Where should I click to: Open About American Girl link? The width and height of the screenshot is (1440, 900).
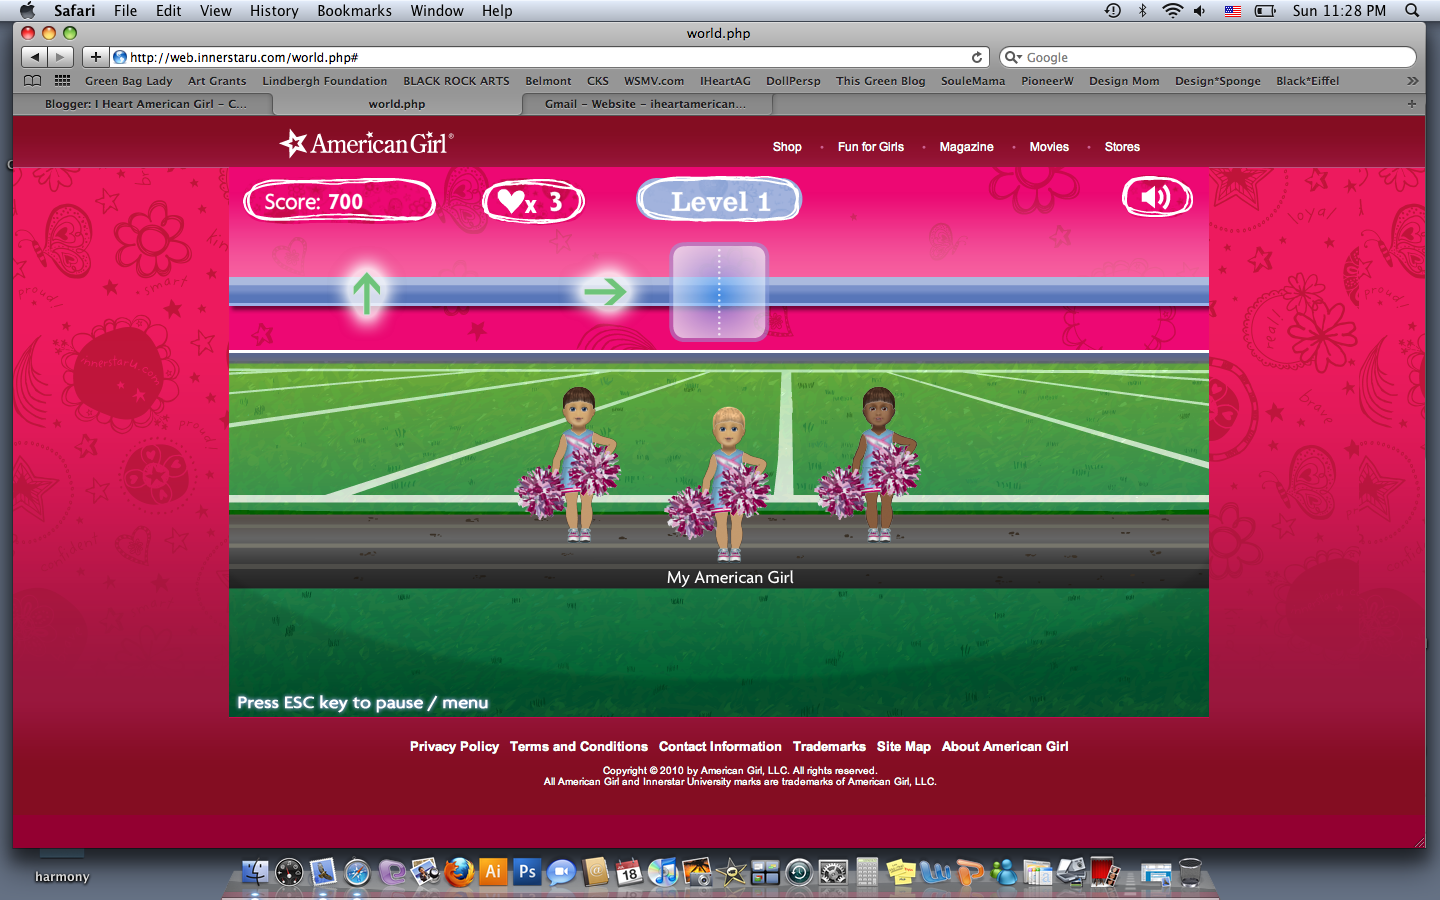click(x=1005, y=747)
